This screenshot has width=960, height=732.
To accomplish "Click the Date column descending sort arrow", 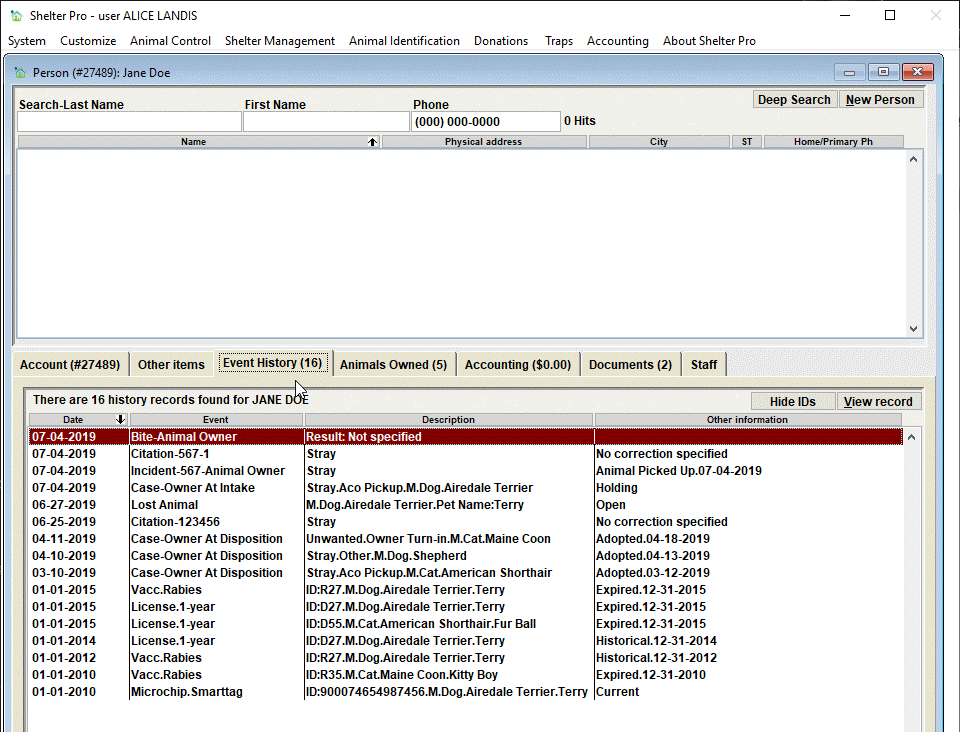I will pos(120,419).
